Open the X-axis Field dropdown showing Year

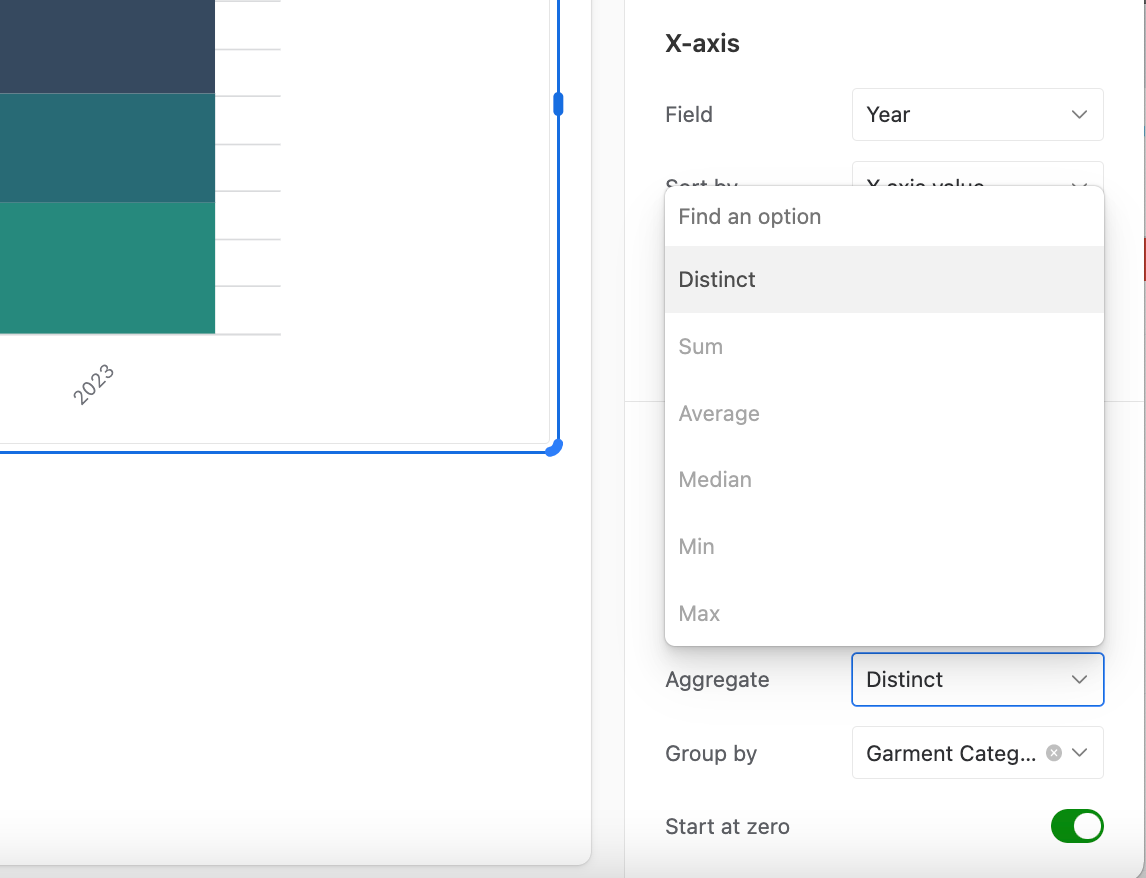[977, 114]
